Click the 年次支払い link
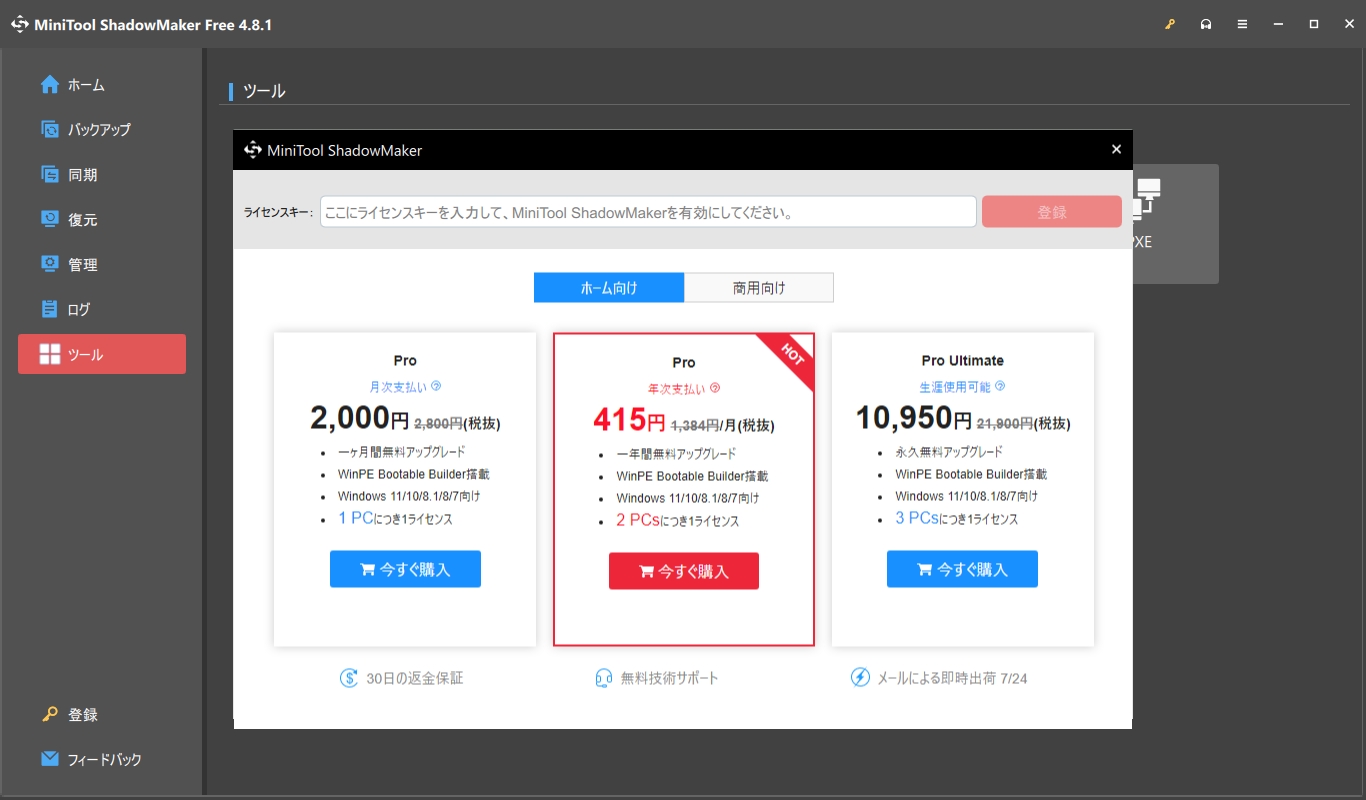Screen dimensions: 1366x800 (x=677, y=389)
